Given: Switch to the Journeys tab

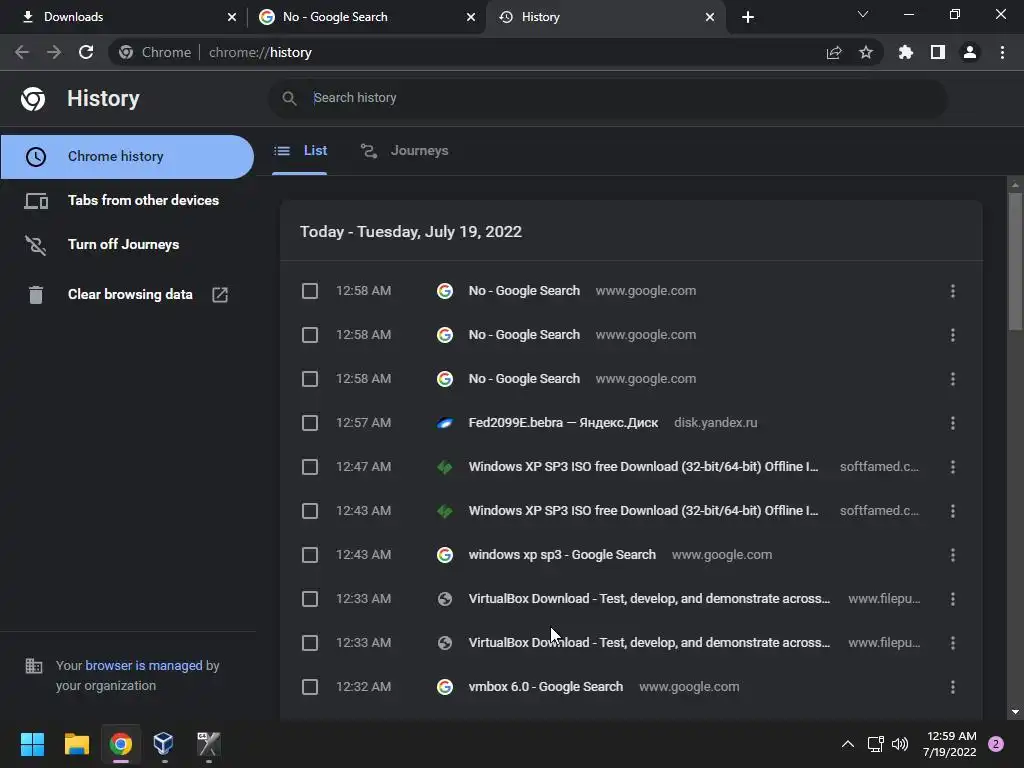Looking at the screenshot, I should 405,151.
